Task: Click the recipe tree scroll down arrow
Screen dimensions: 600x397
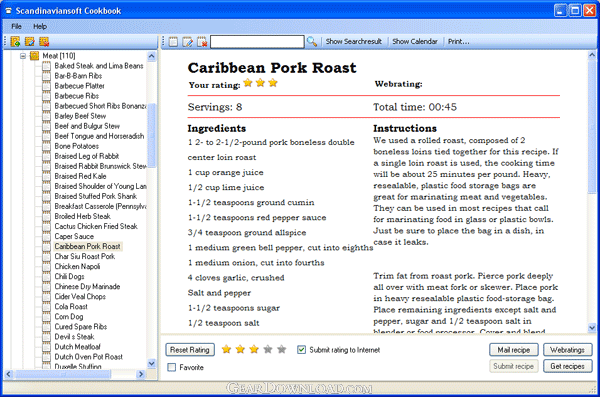Action: tap(152, 363)
